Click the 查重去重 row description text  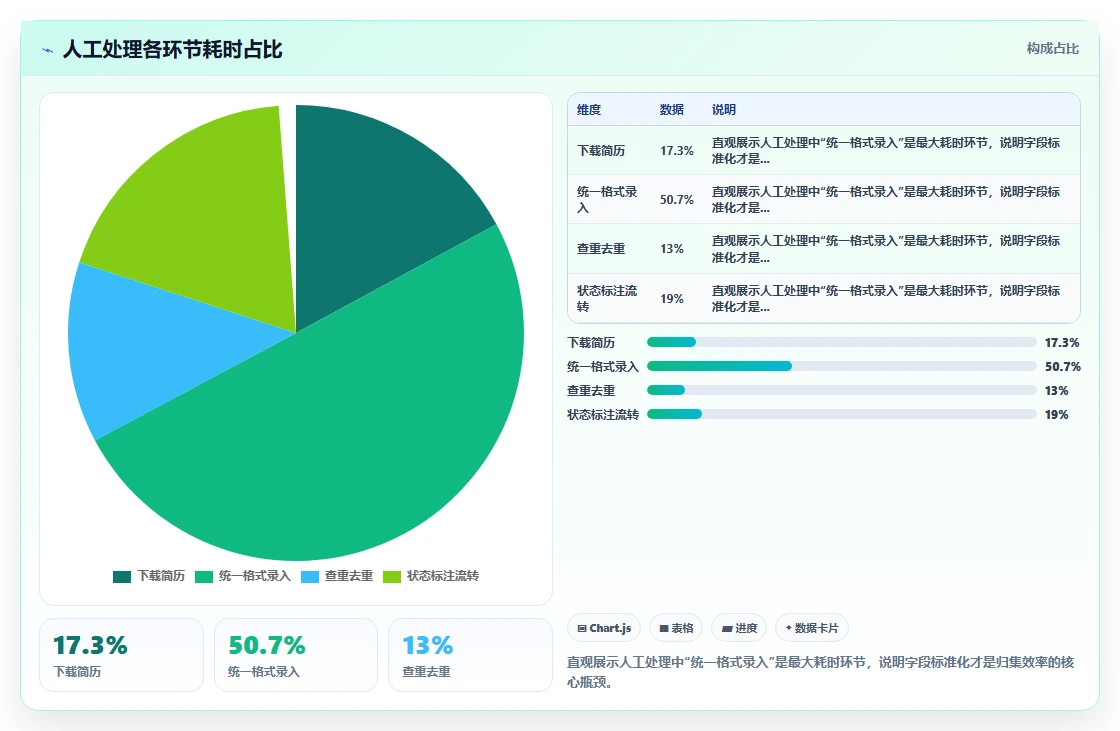tap(886, 249)
